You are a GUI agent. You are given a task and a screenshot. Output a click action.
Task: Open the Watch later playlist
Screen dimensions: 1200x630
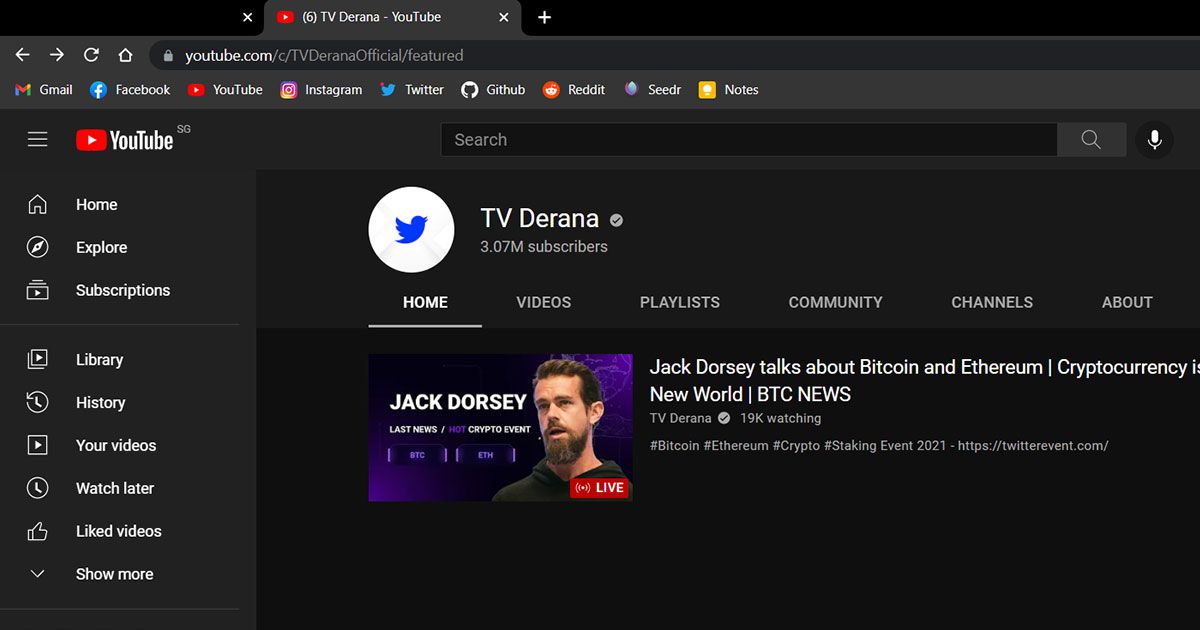(112, 488)
